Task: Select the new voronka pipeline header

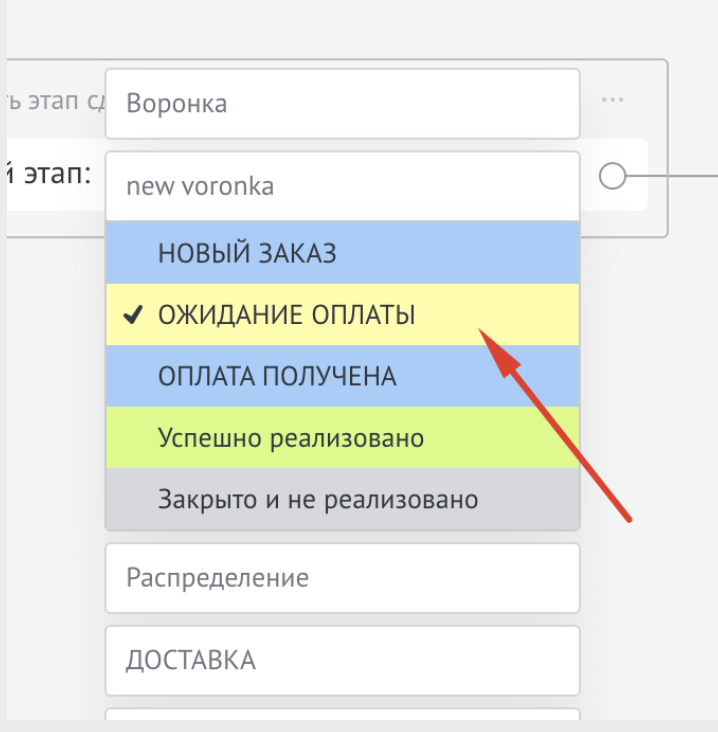Action: [x=342, y=186]
